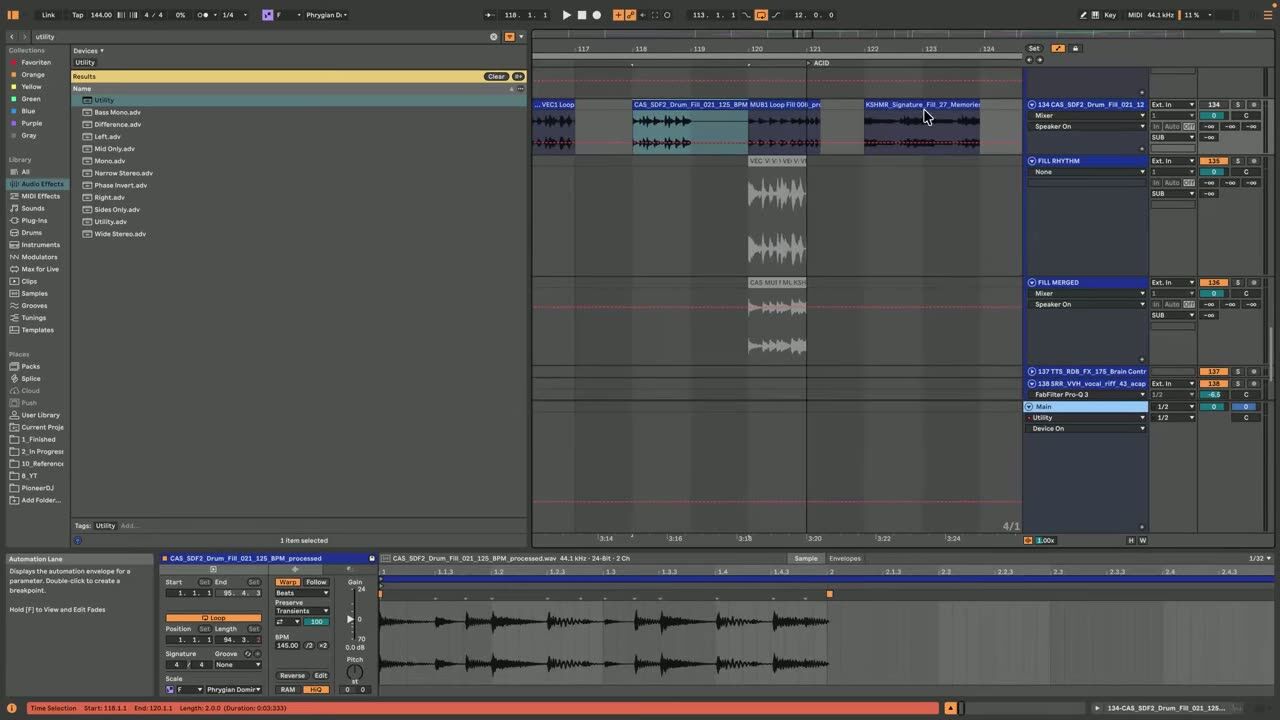Click the clip Pitch knob
This screenshot has height=720, width=1280.
(x=355, y=672)
